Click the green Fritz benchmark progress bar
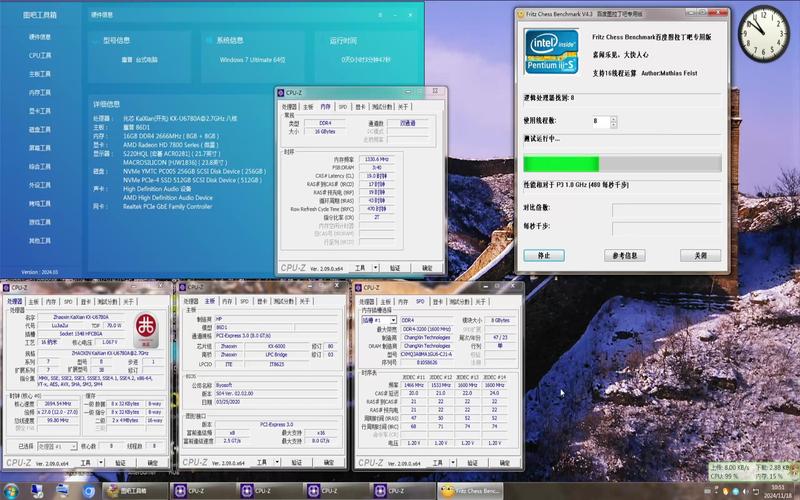The width and height of the screenshot is (800, 500). pos(622,164)
